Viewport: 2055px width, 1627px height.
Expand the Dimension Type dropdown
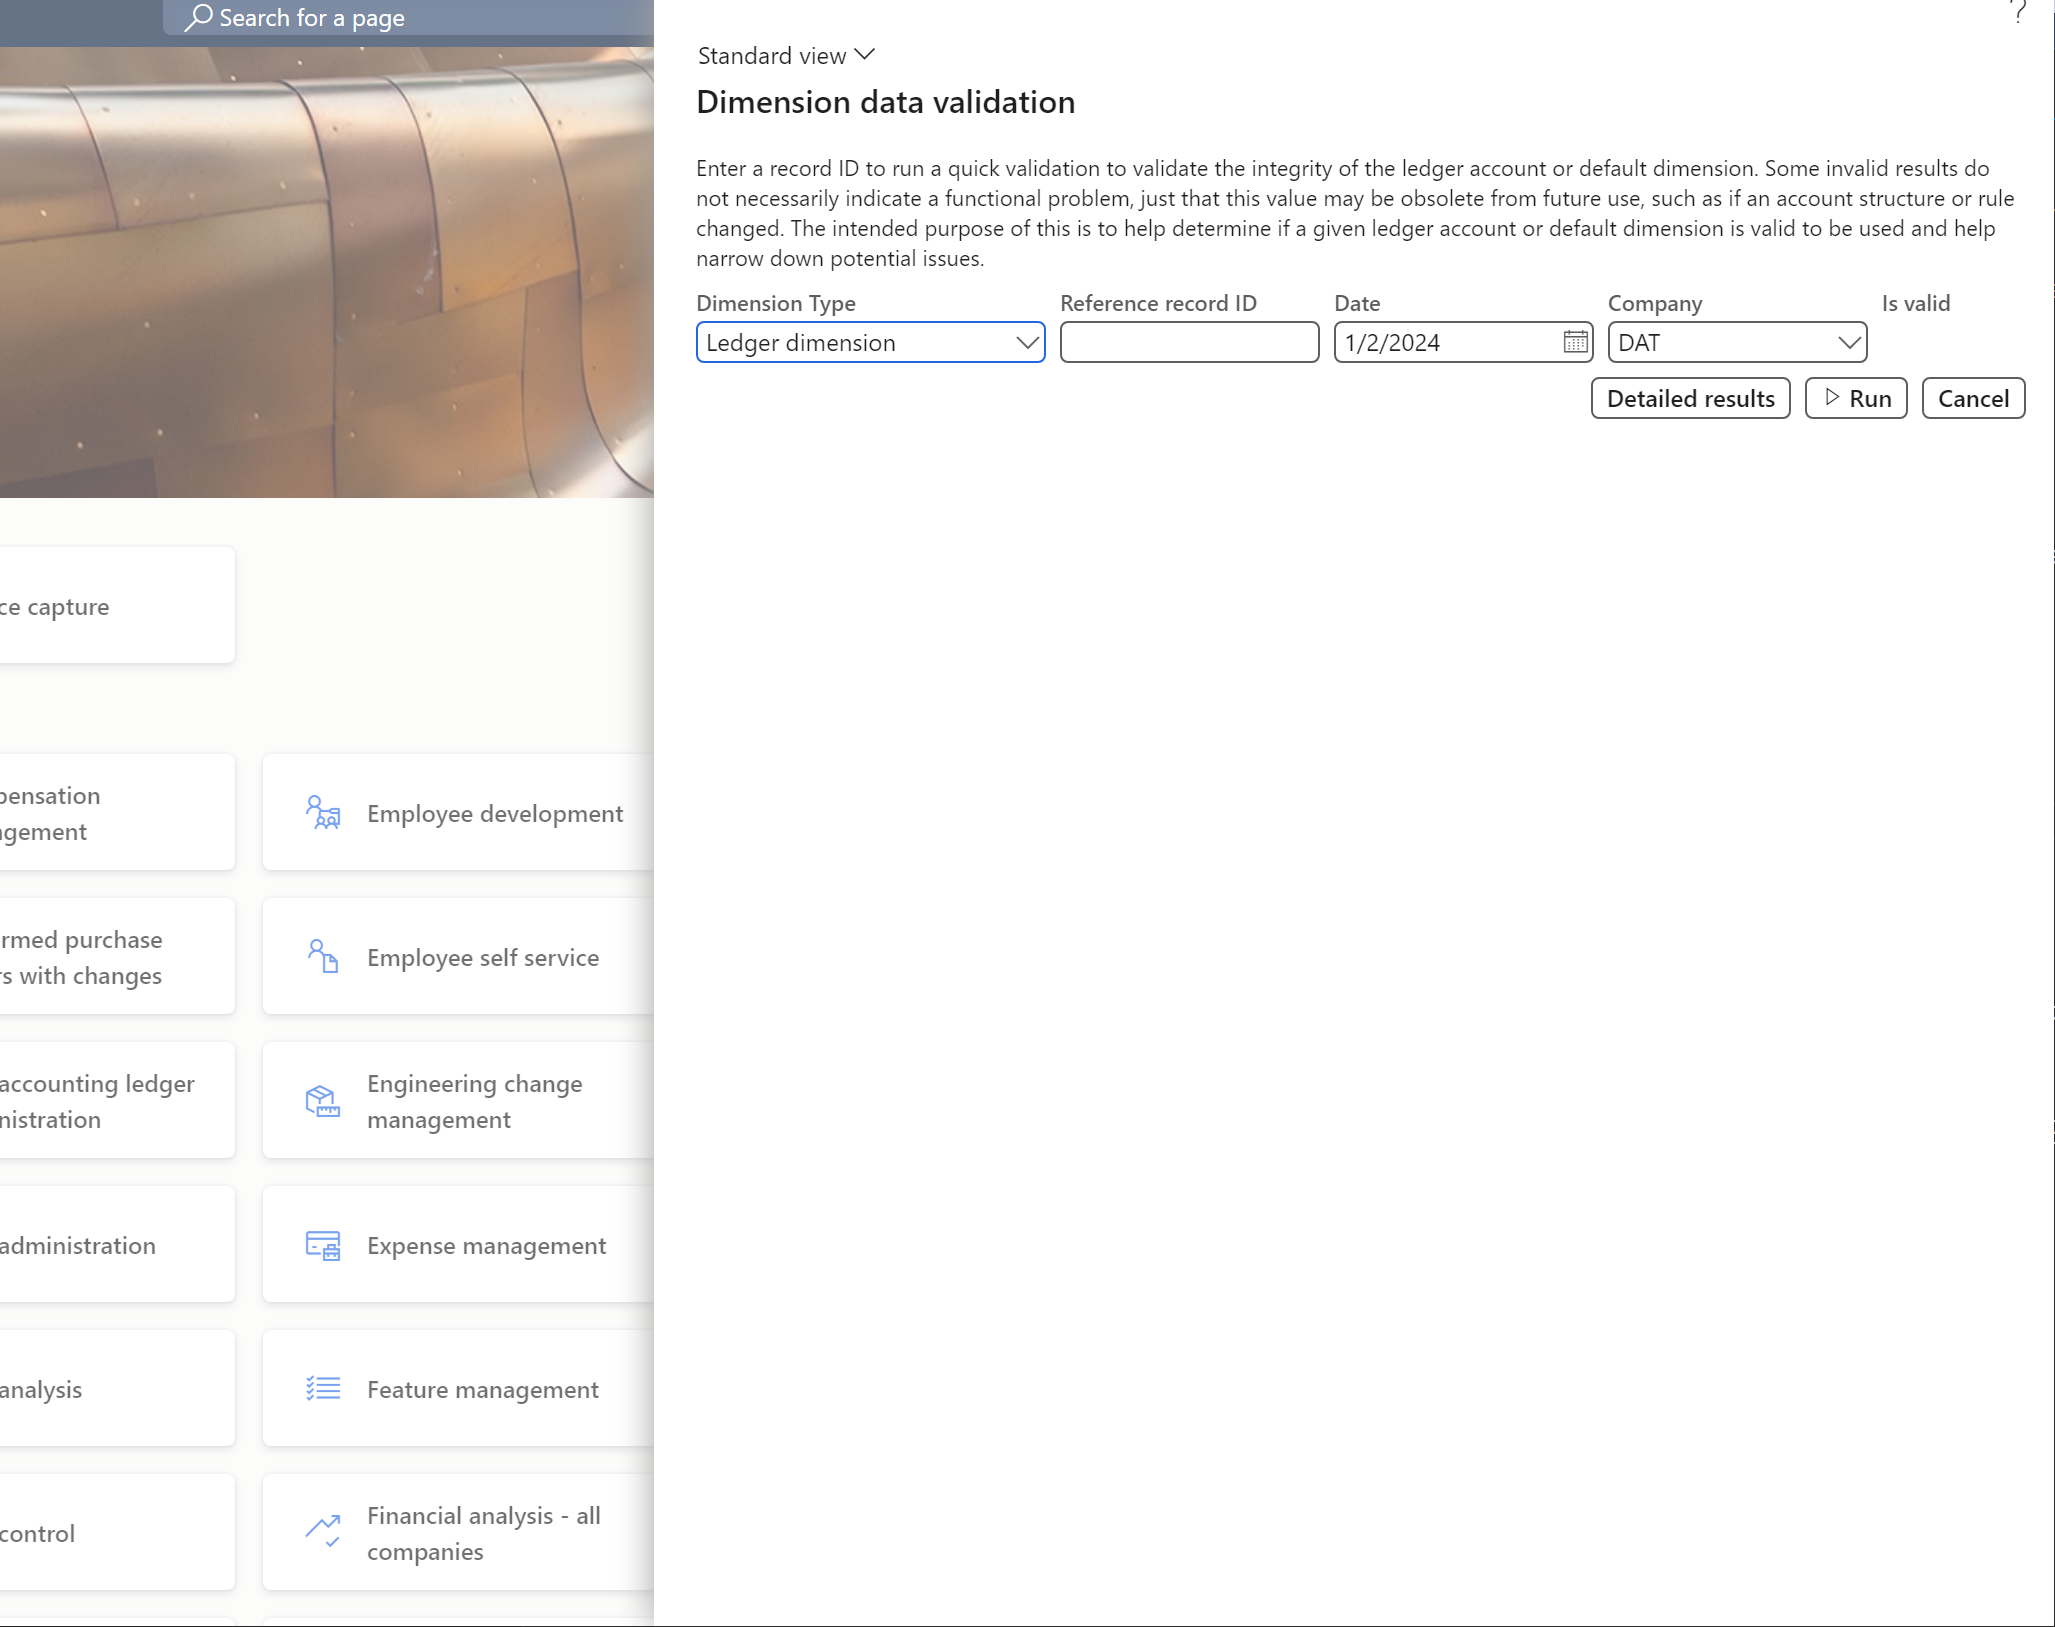tap(1026, 343)
